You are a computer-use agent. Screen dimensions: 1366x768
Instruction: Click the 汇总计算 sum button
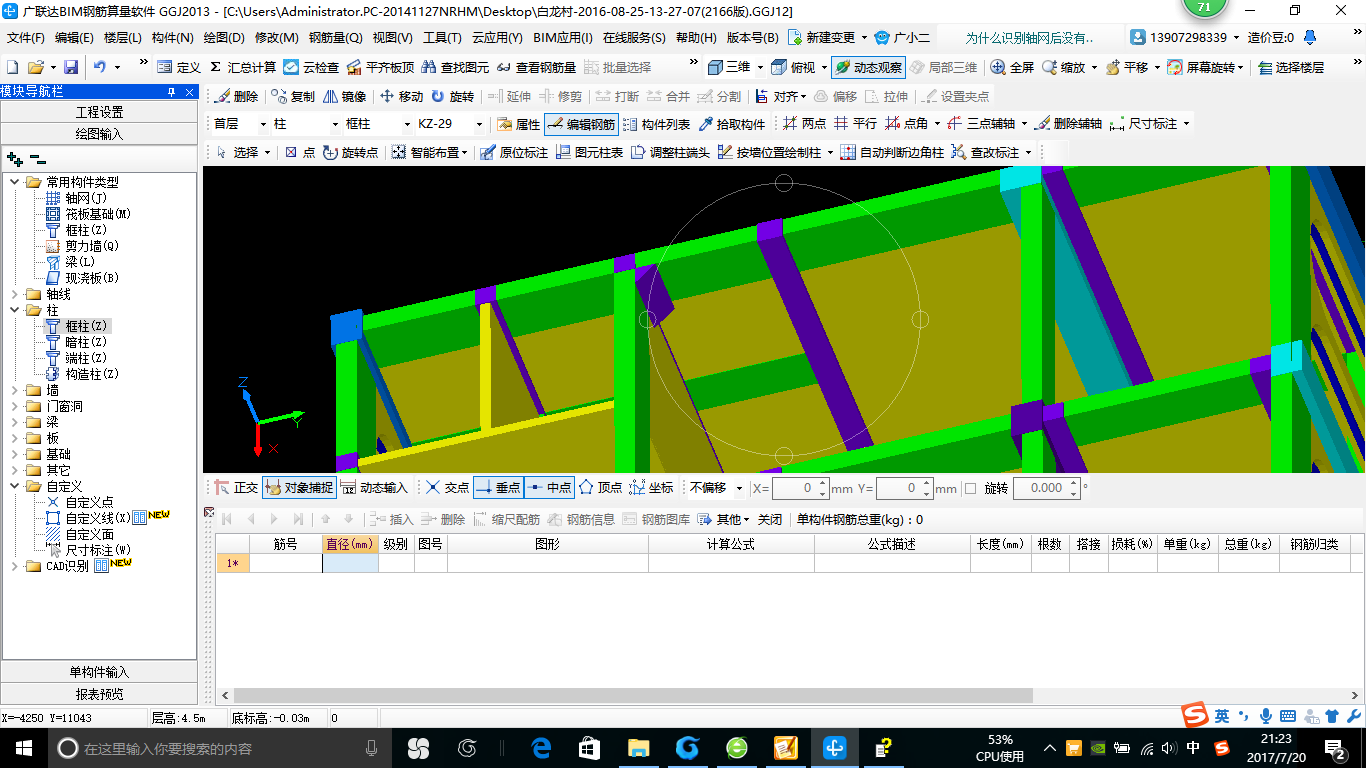(x=243, y=67)
